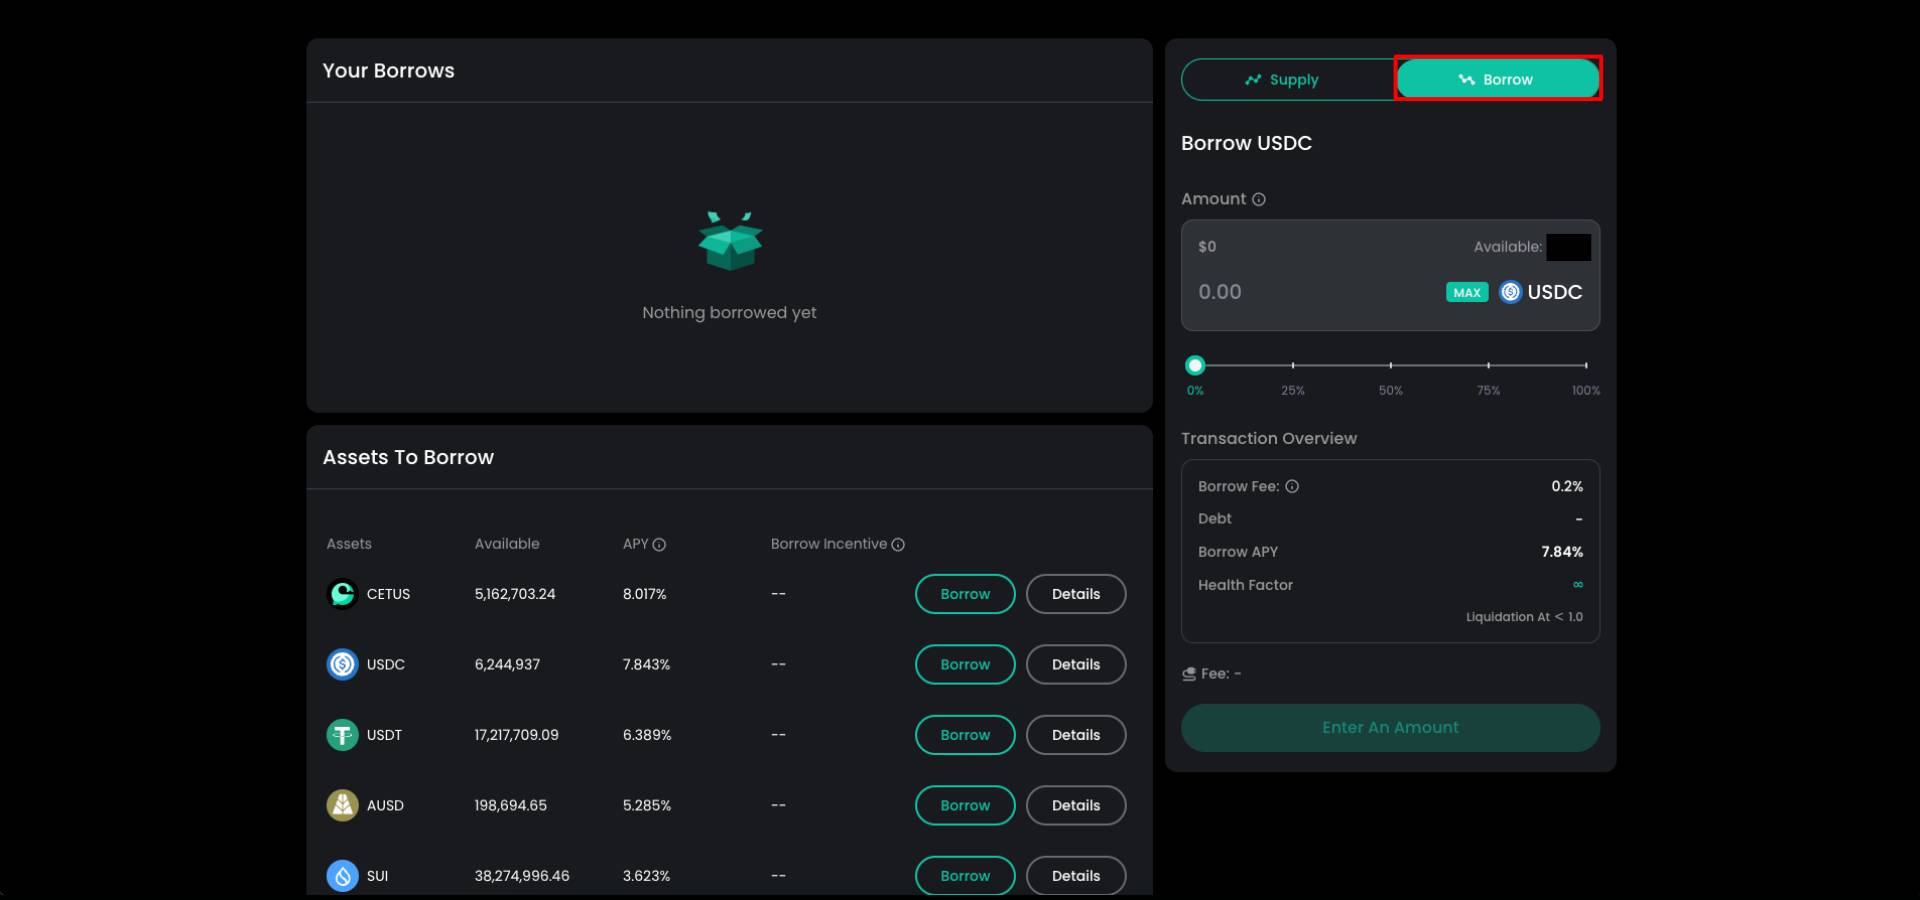Open Details for AUSD
The height and width of the screenshot is (900, 1920).
pos(1076,805)
